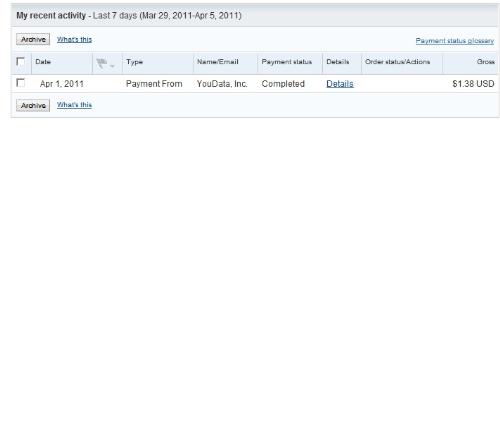This screenshot has height=421, width=500.
Task: Click the "Completed" status cell
Action: click(x=283, y=84)
